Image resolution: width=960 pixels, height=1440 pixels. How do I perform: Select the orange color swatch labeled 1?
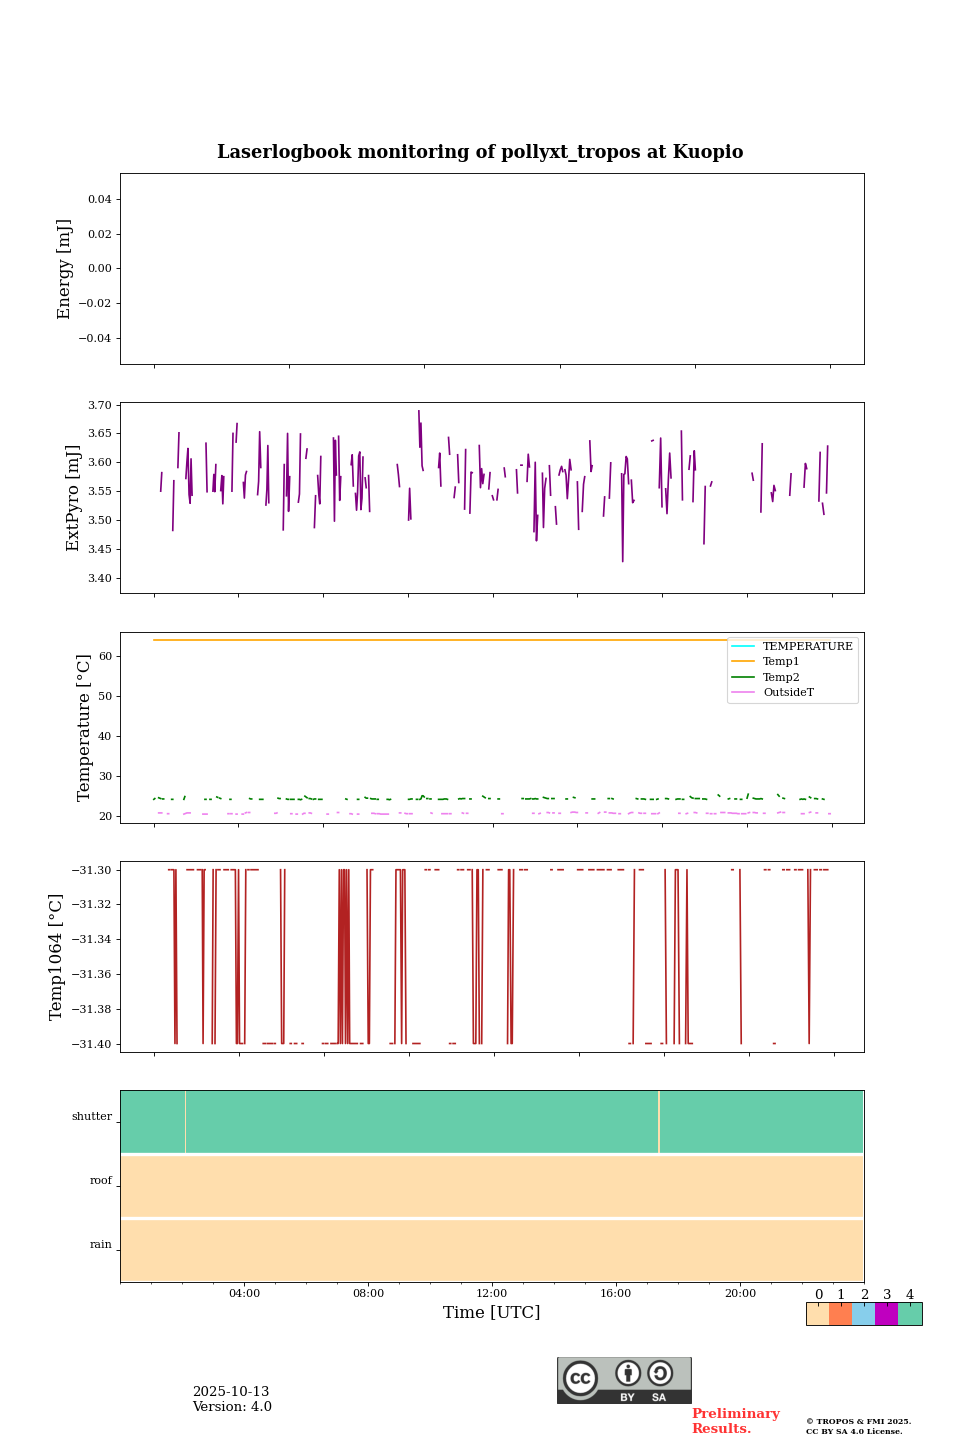coord(841,1314)
